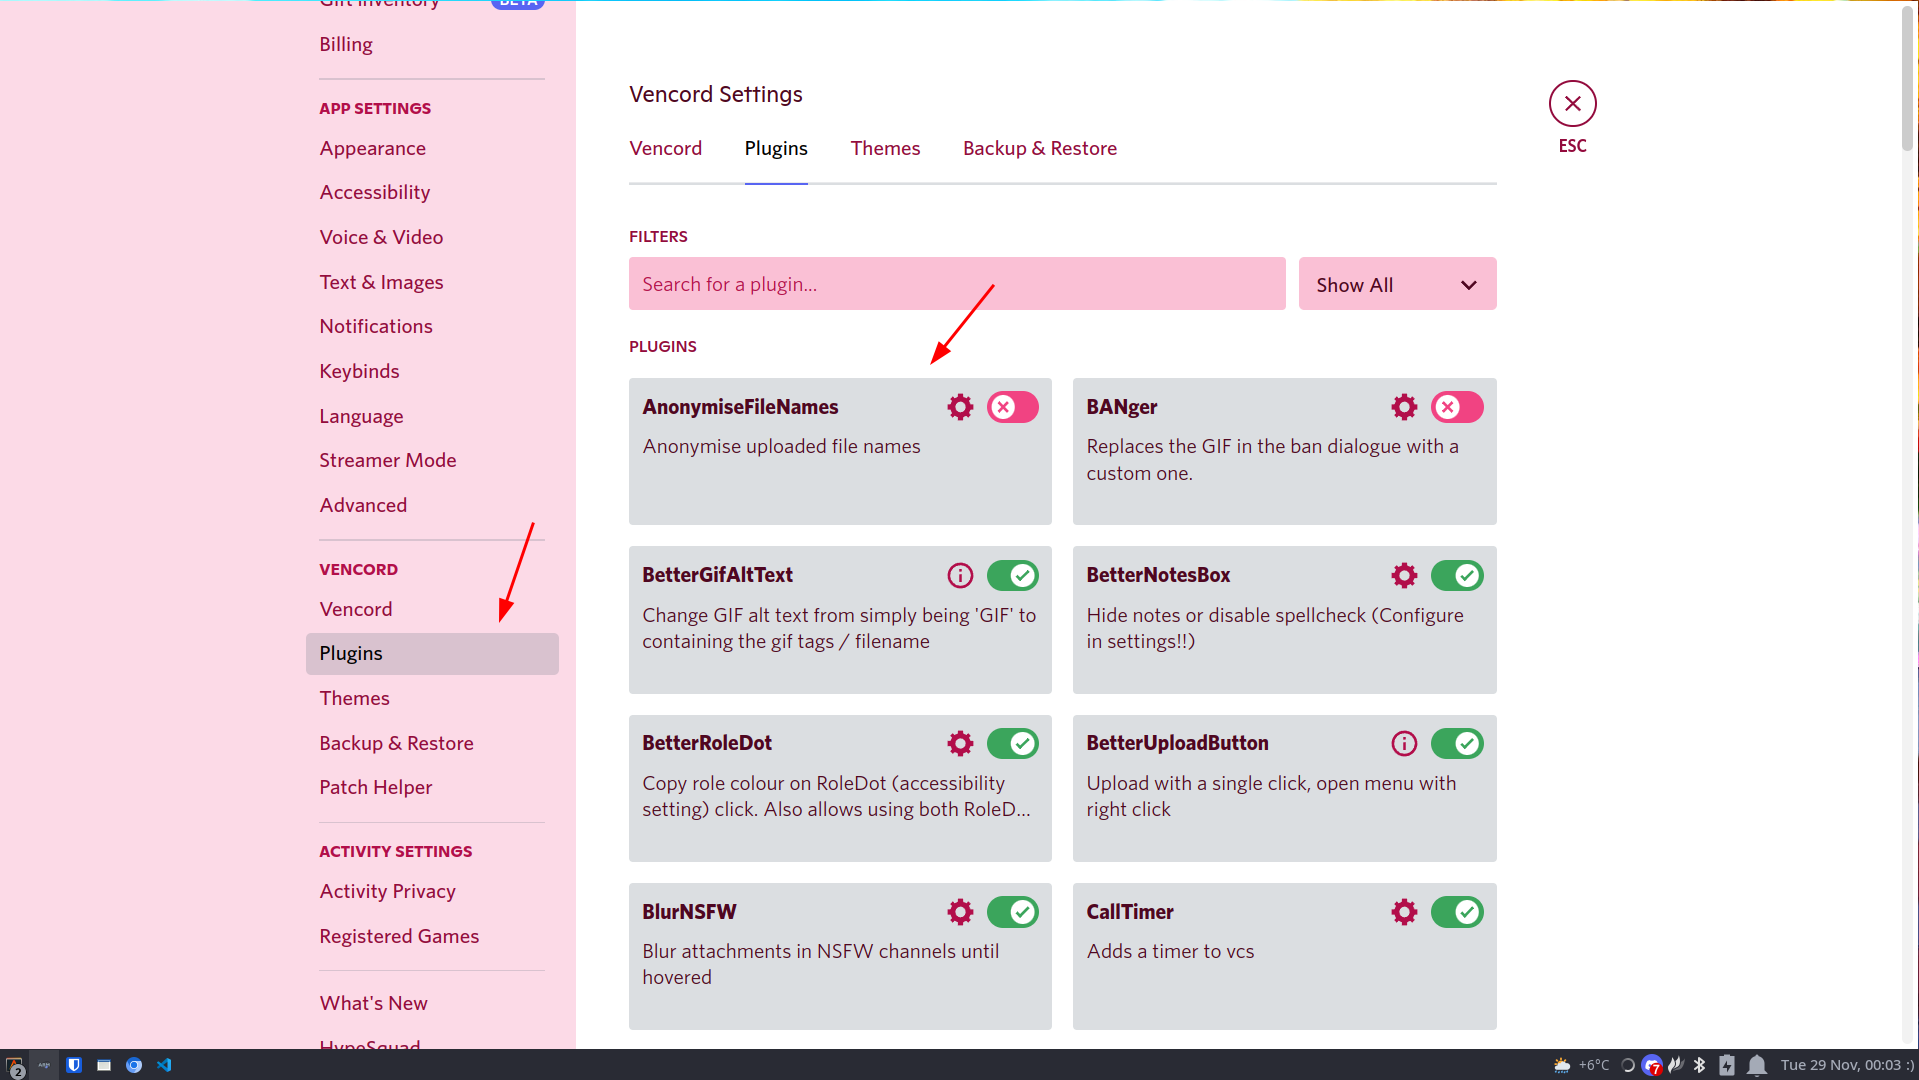Click the BetterUploadButton plugin description text
Viewport: 1919px width, 1080px height.
(x=1271, y=796)
